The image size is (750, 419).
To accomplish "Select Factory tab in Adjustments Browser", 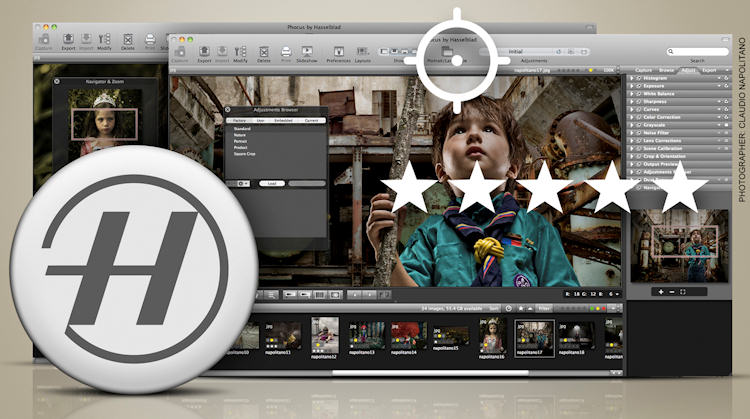I will 239,121.
